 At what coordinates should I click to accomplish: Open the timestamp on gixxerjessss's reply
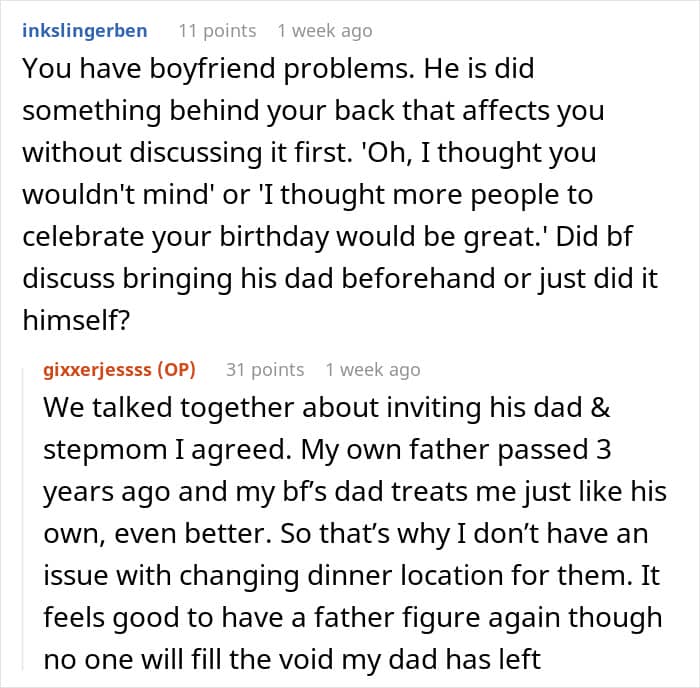(373, 370)
